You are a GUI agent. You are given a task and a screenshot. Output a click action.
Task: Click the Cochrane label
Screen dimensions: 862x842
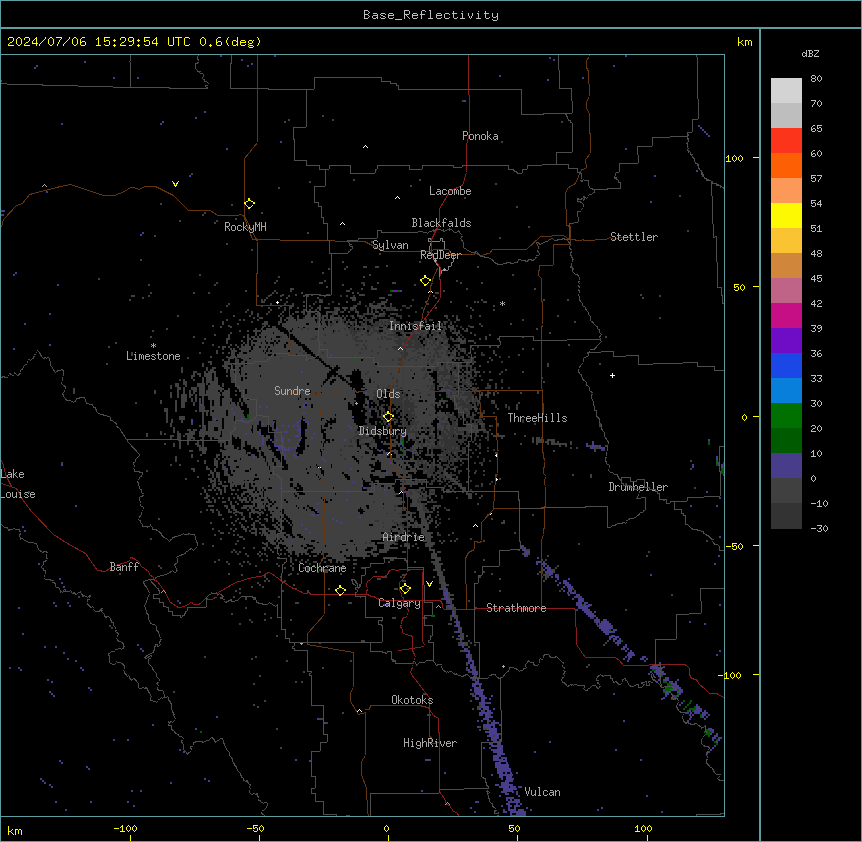tap(322, 568)
